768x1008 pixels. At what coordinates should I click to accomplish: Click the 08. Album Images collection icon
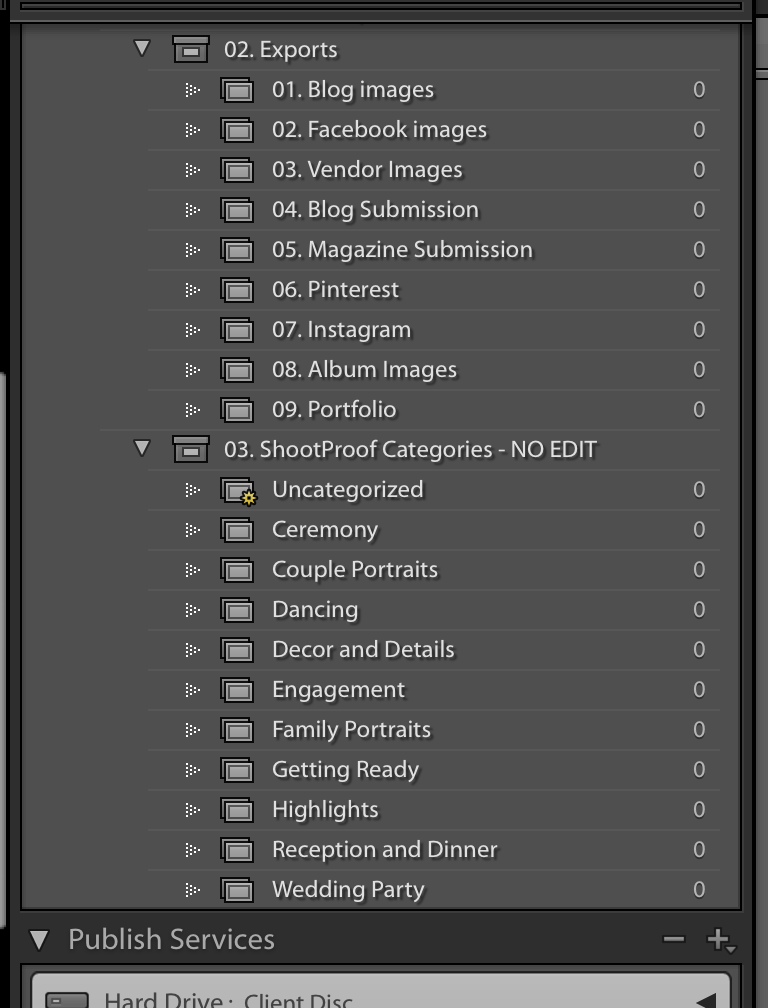237,370
